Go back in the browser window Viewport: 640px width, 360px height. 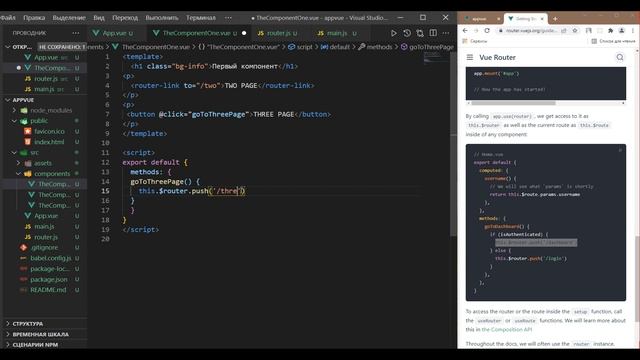(465, 31)
